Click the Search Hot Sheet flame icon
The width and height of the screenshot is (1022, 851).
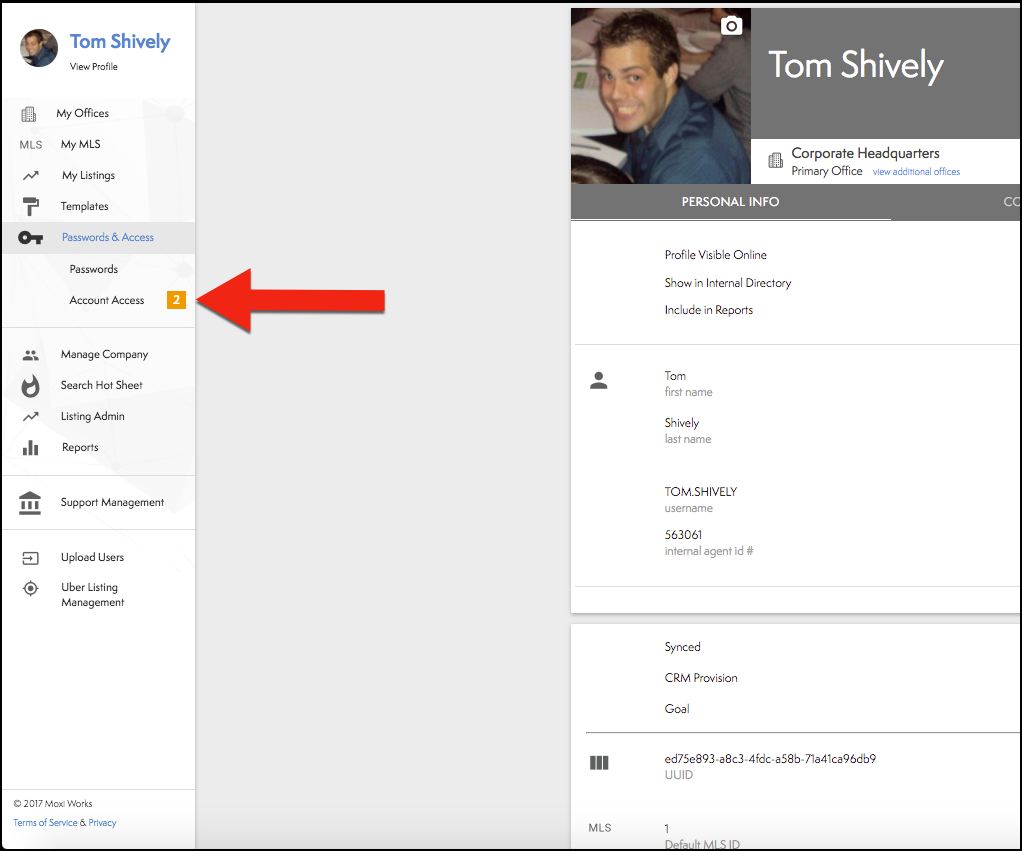(30, 386)
